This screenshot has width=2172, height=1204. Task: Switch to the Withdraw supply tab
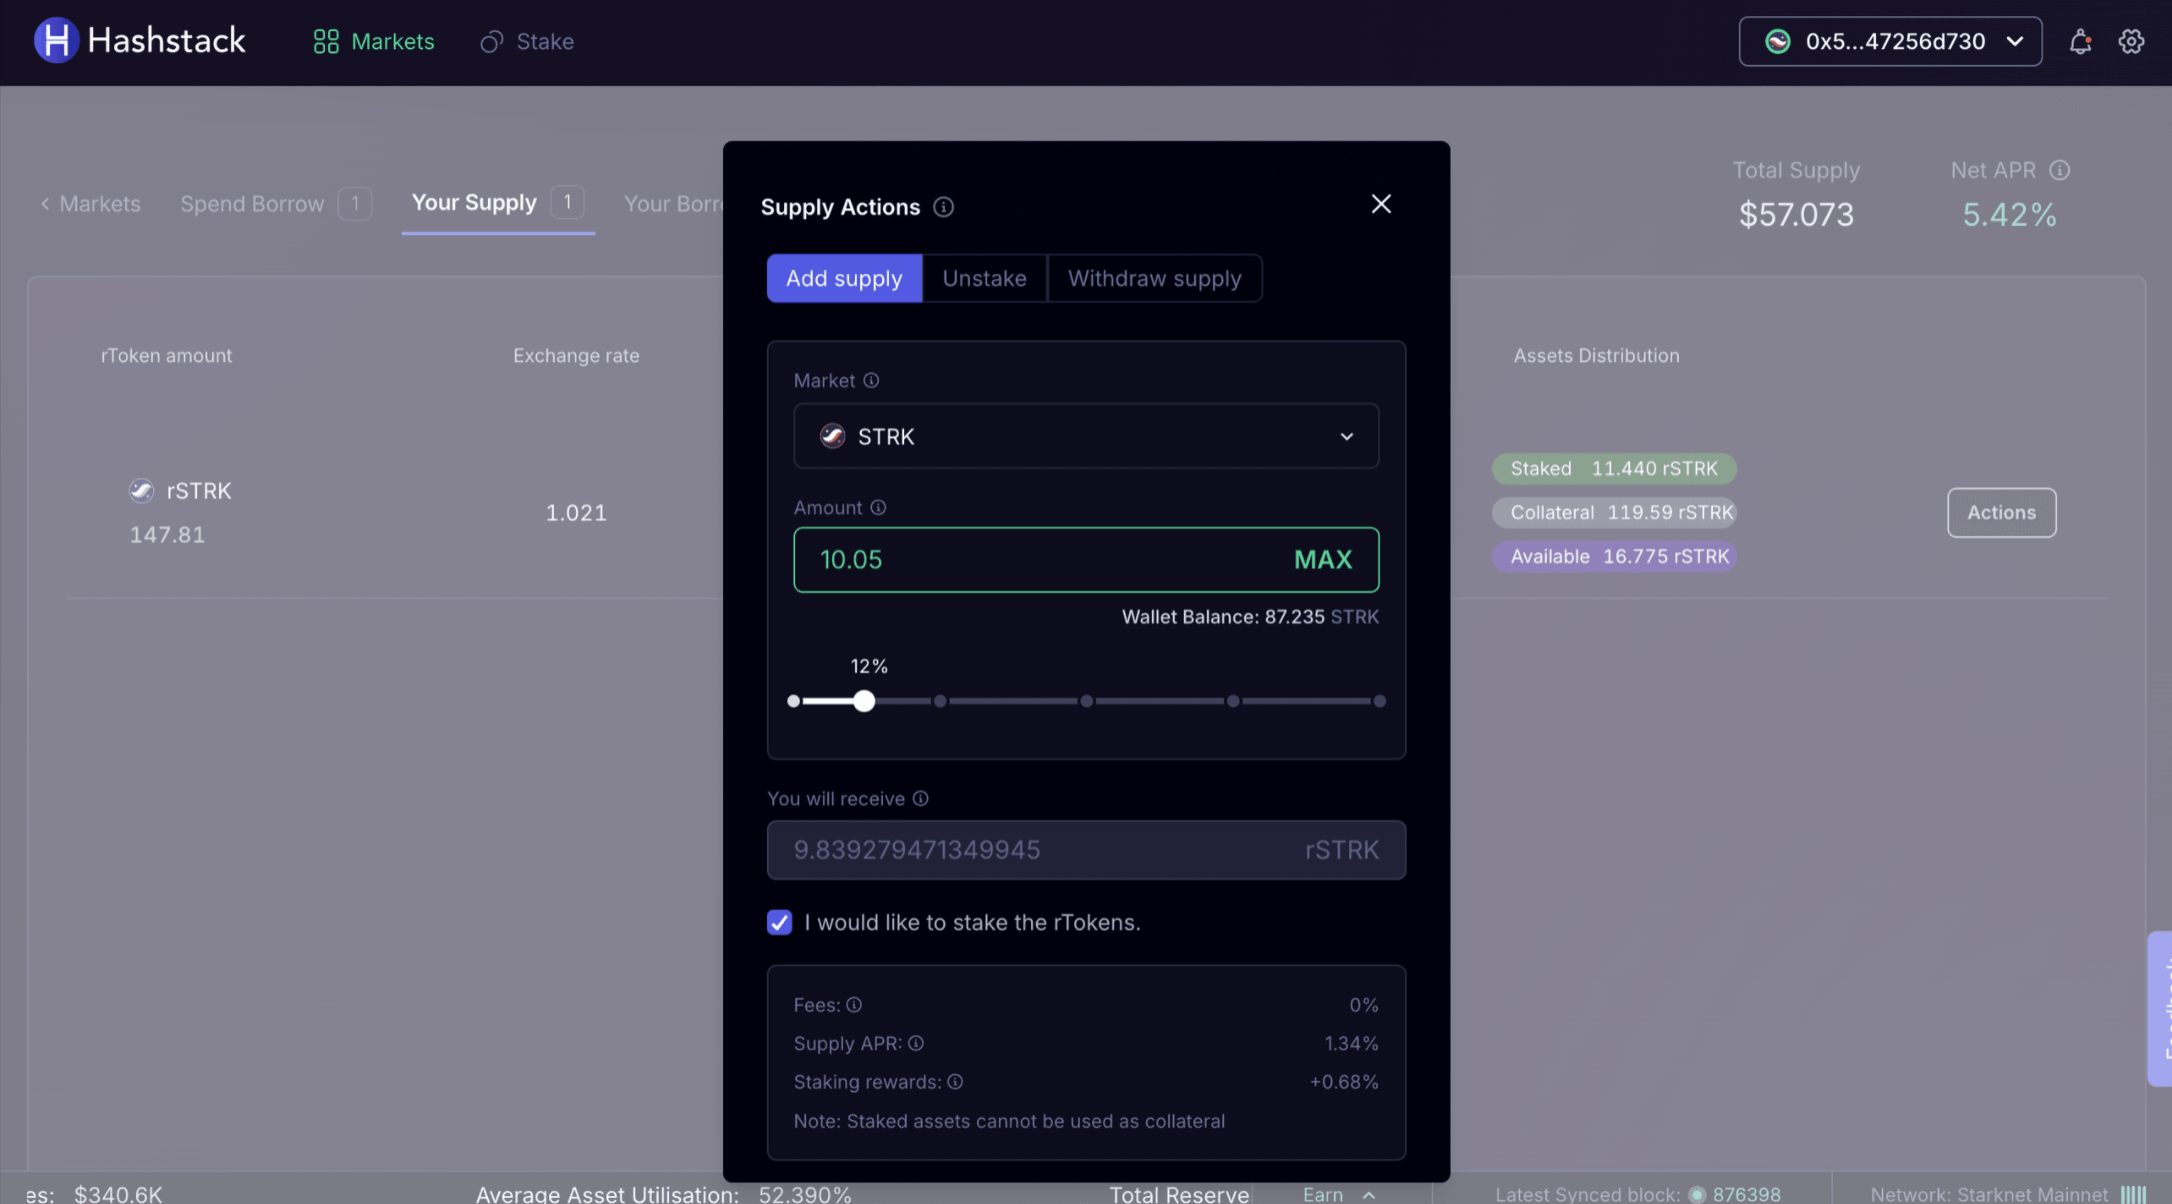coord(1154,278)
